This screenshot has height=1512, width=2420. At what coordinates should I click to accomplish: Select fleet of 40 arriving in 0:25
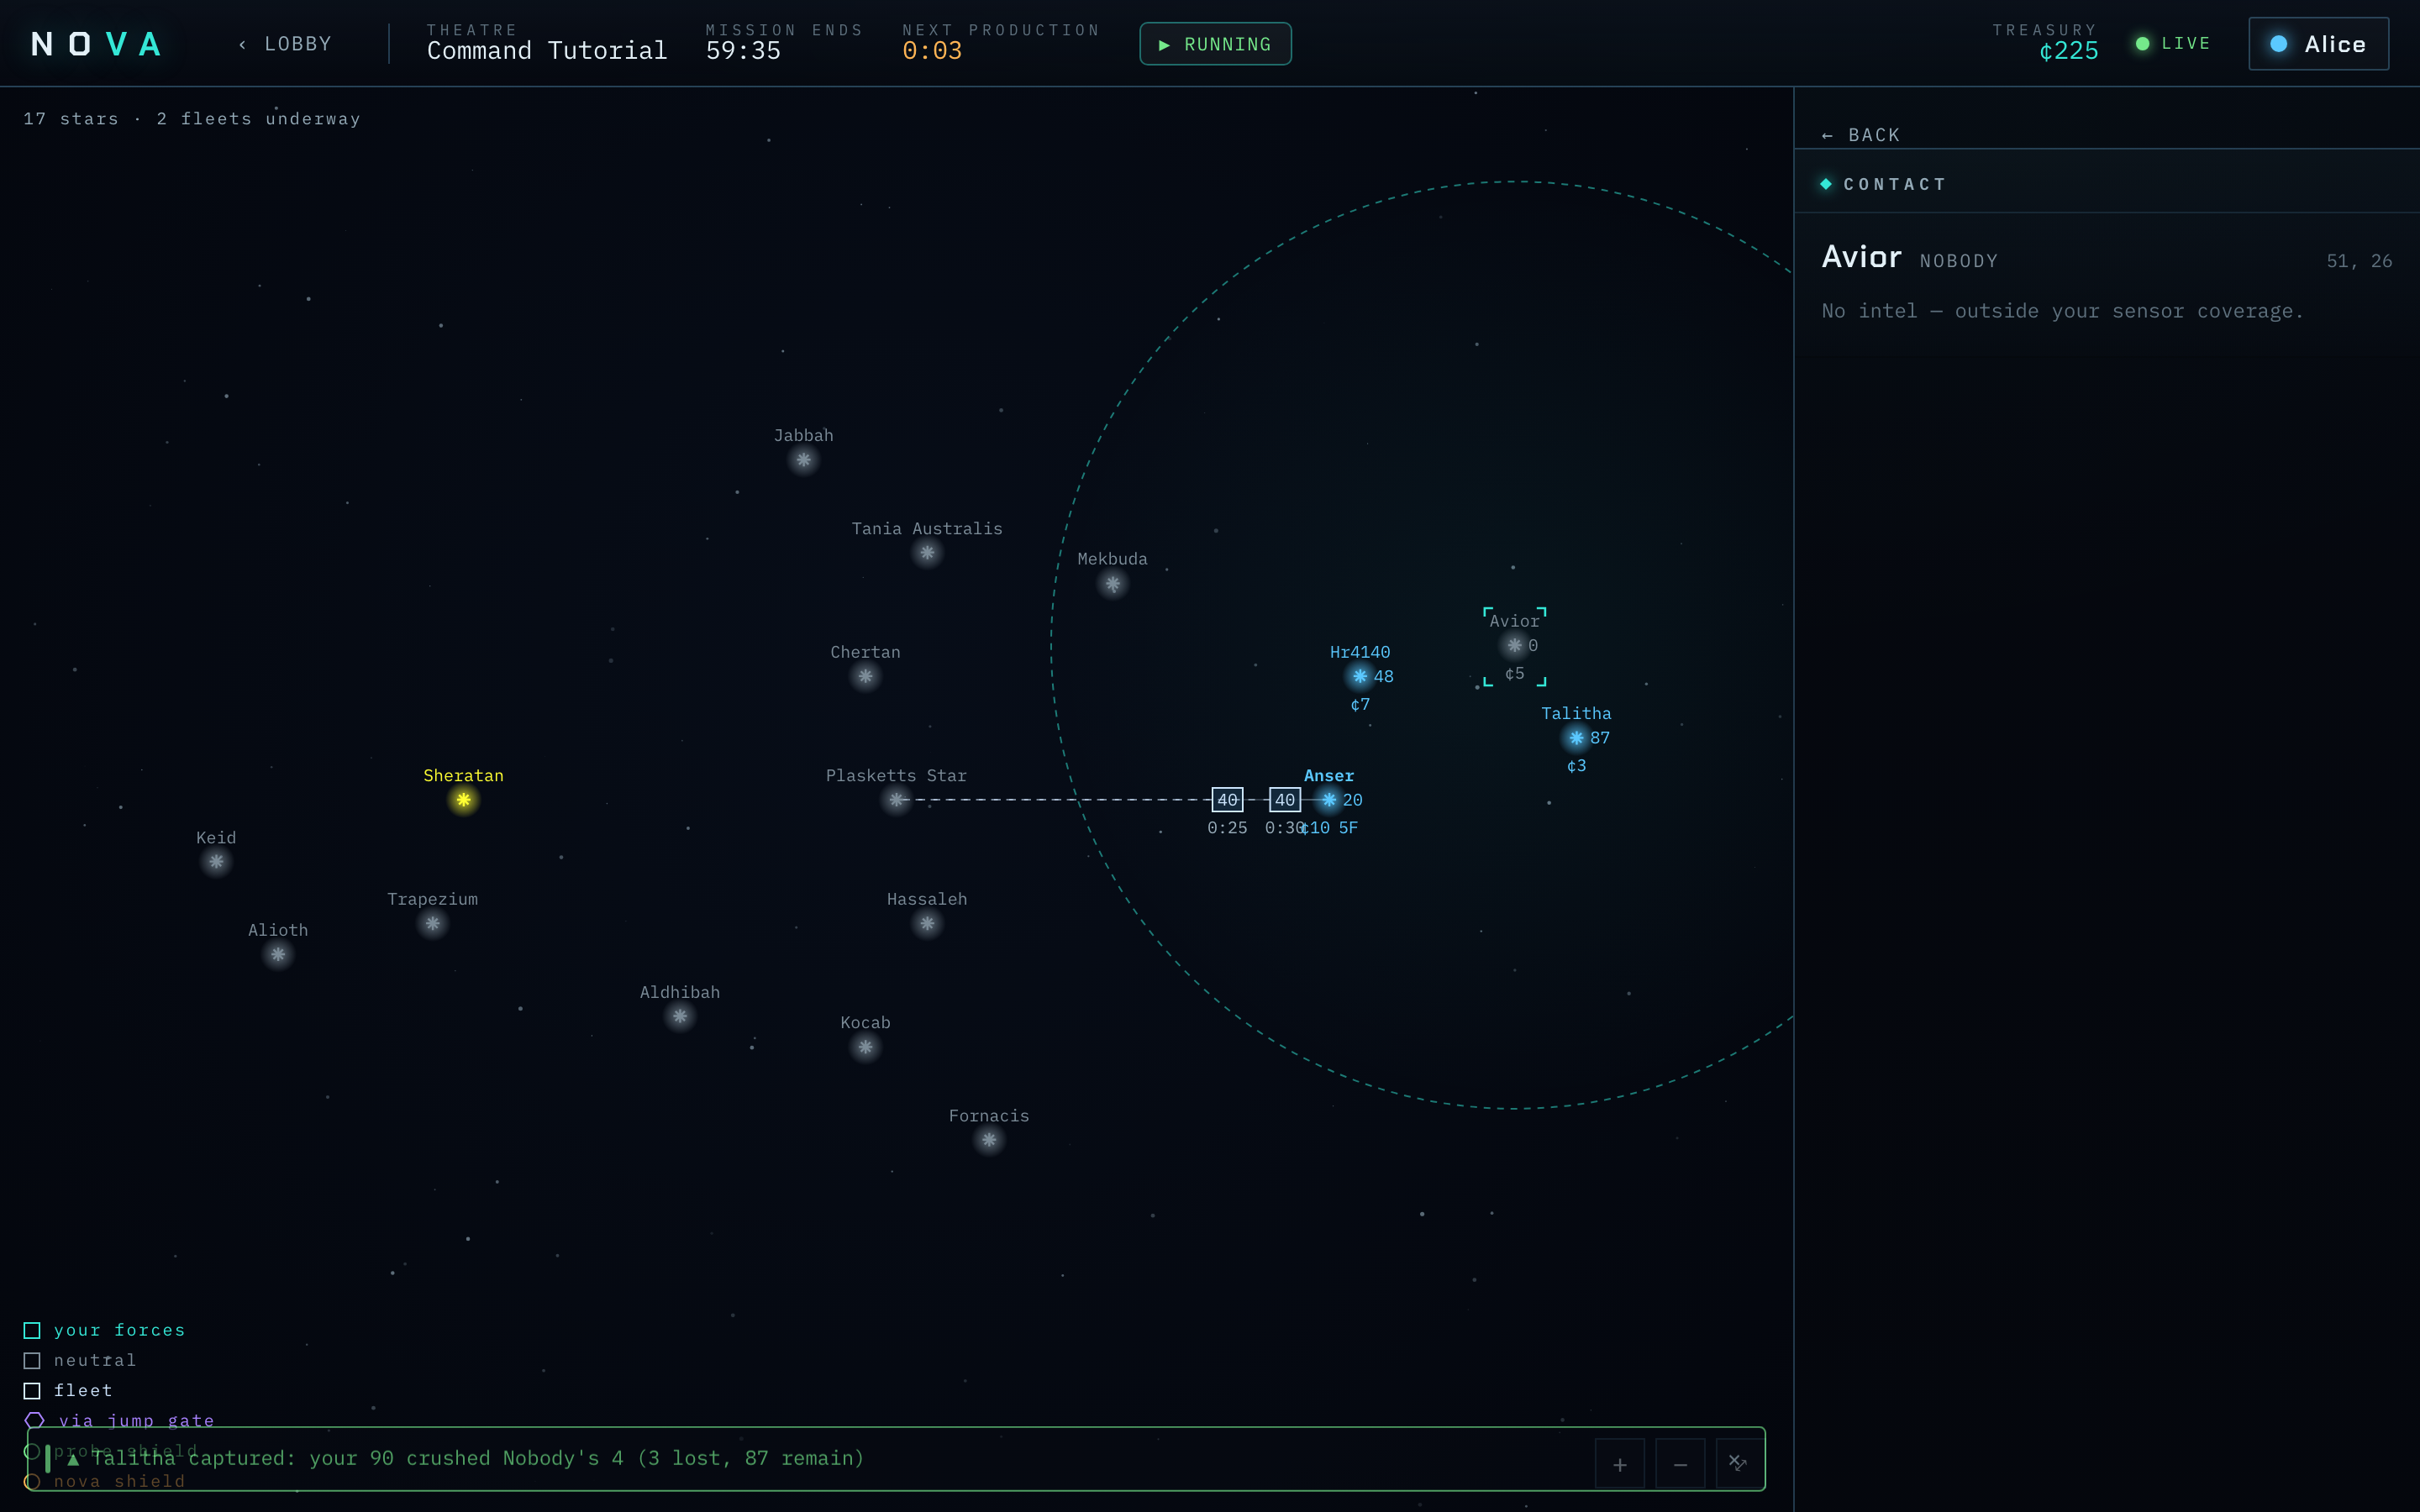(1227, 799)
